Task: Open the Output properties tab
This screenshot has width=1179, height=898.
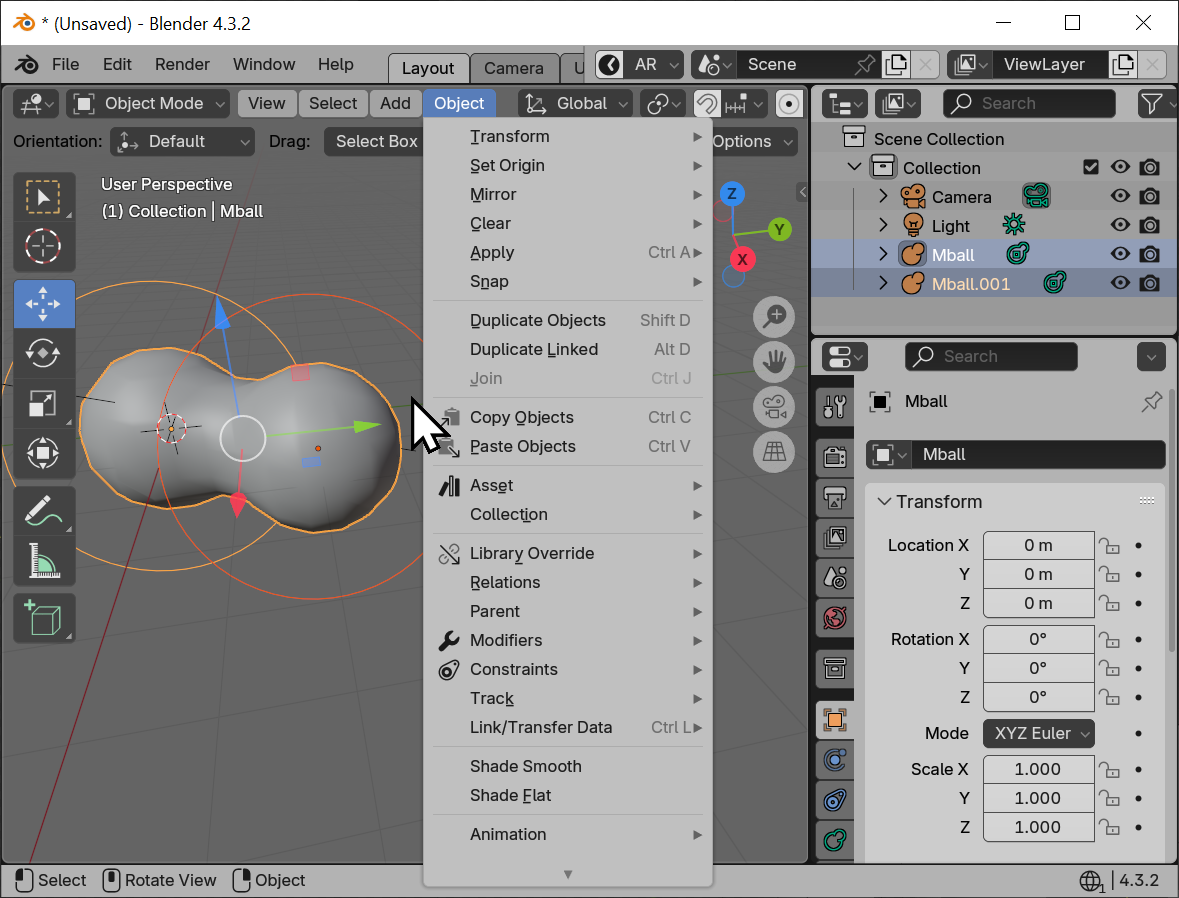Action: coord(835,497)
